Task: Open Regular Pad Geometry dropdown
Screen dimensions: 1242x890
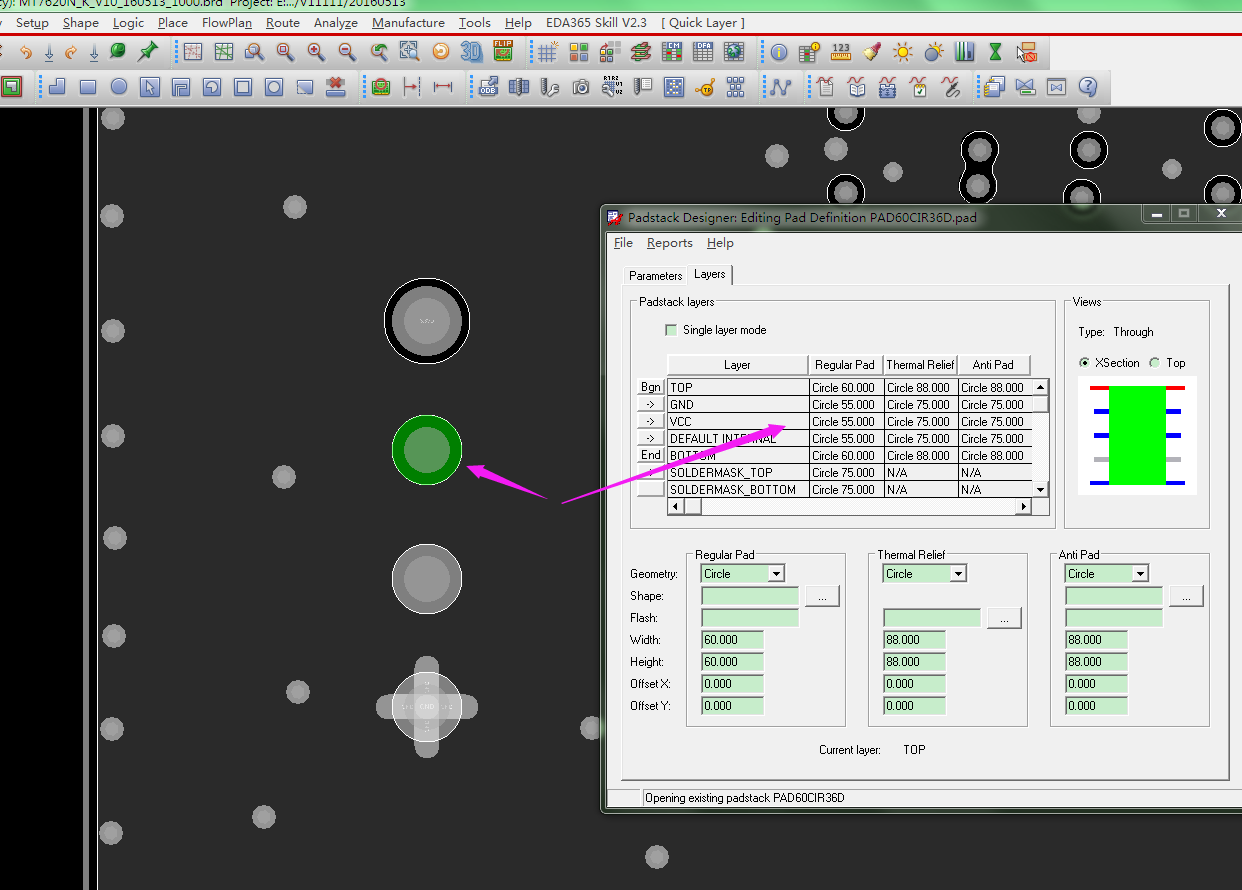Action: (x=776, y=574)
